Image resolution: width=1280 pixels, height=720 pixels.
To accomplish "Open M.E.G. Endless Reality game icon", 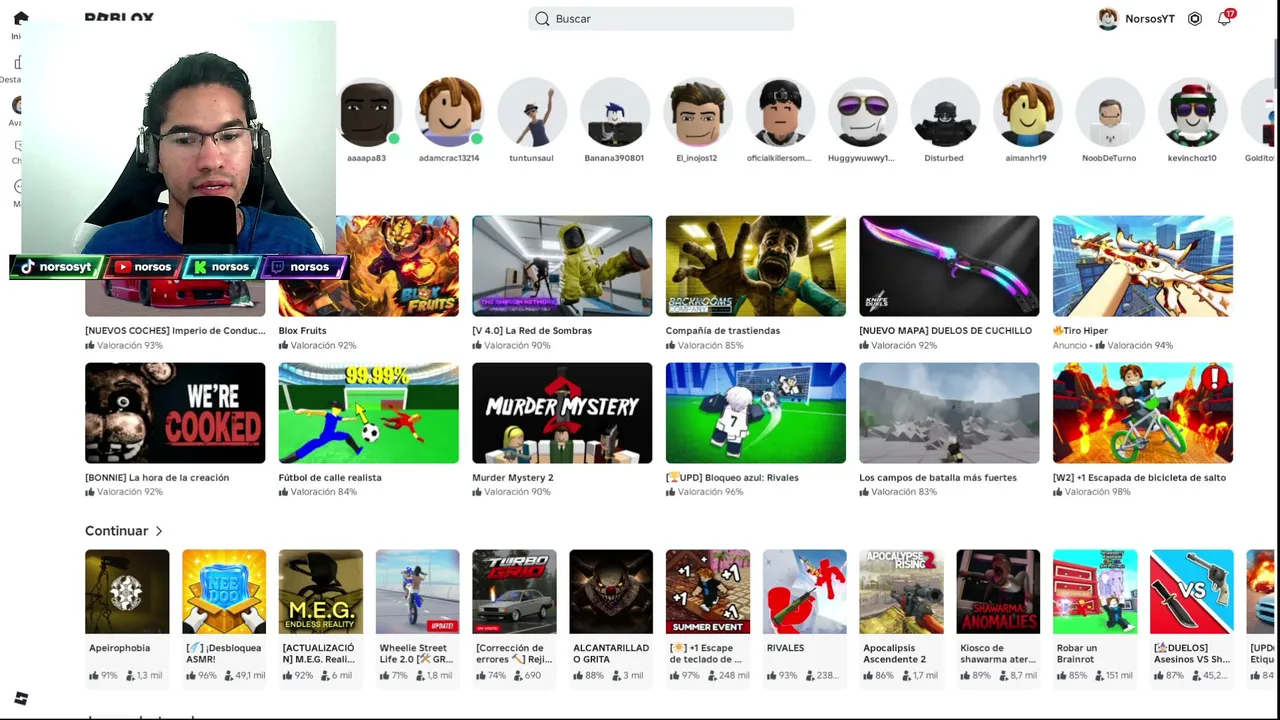I will pyautogui.click(x=321, y=591).
